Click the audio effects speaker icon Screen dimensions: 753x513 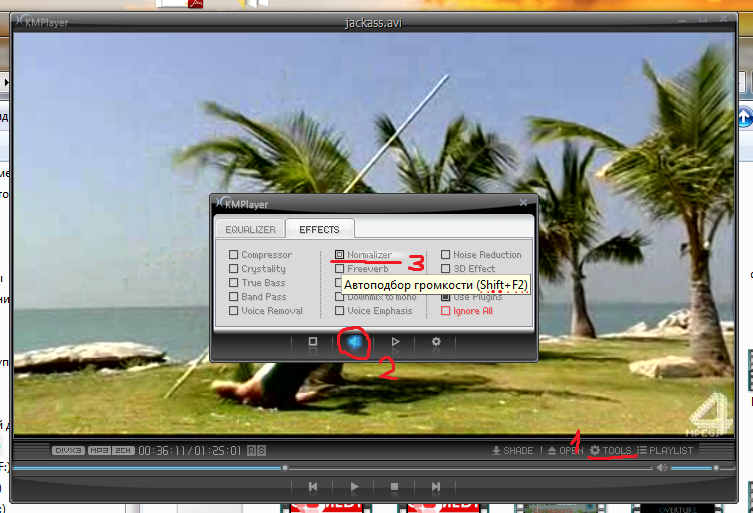(x=354, y=342)
